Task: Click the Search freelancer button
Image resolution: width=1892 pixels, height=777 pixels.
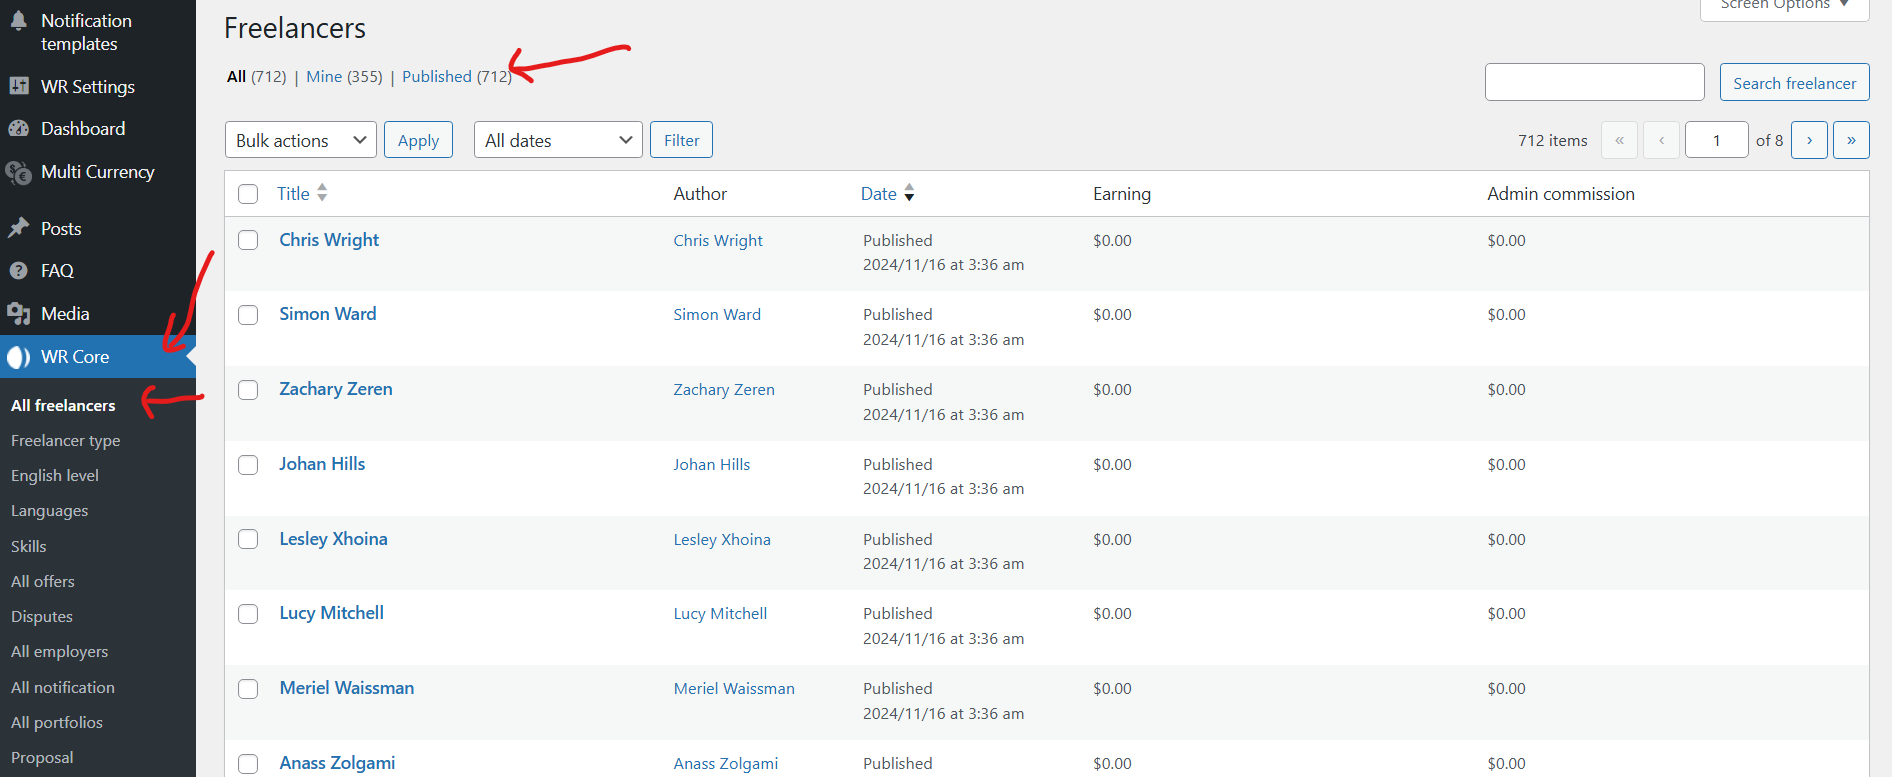Action: [1794, 83]
